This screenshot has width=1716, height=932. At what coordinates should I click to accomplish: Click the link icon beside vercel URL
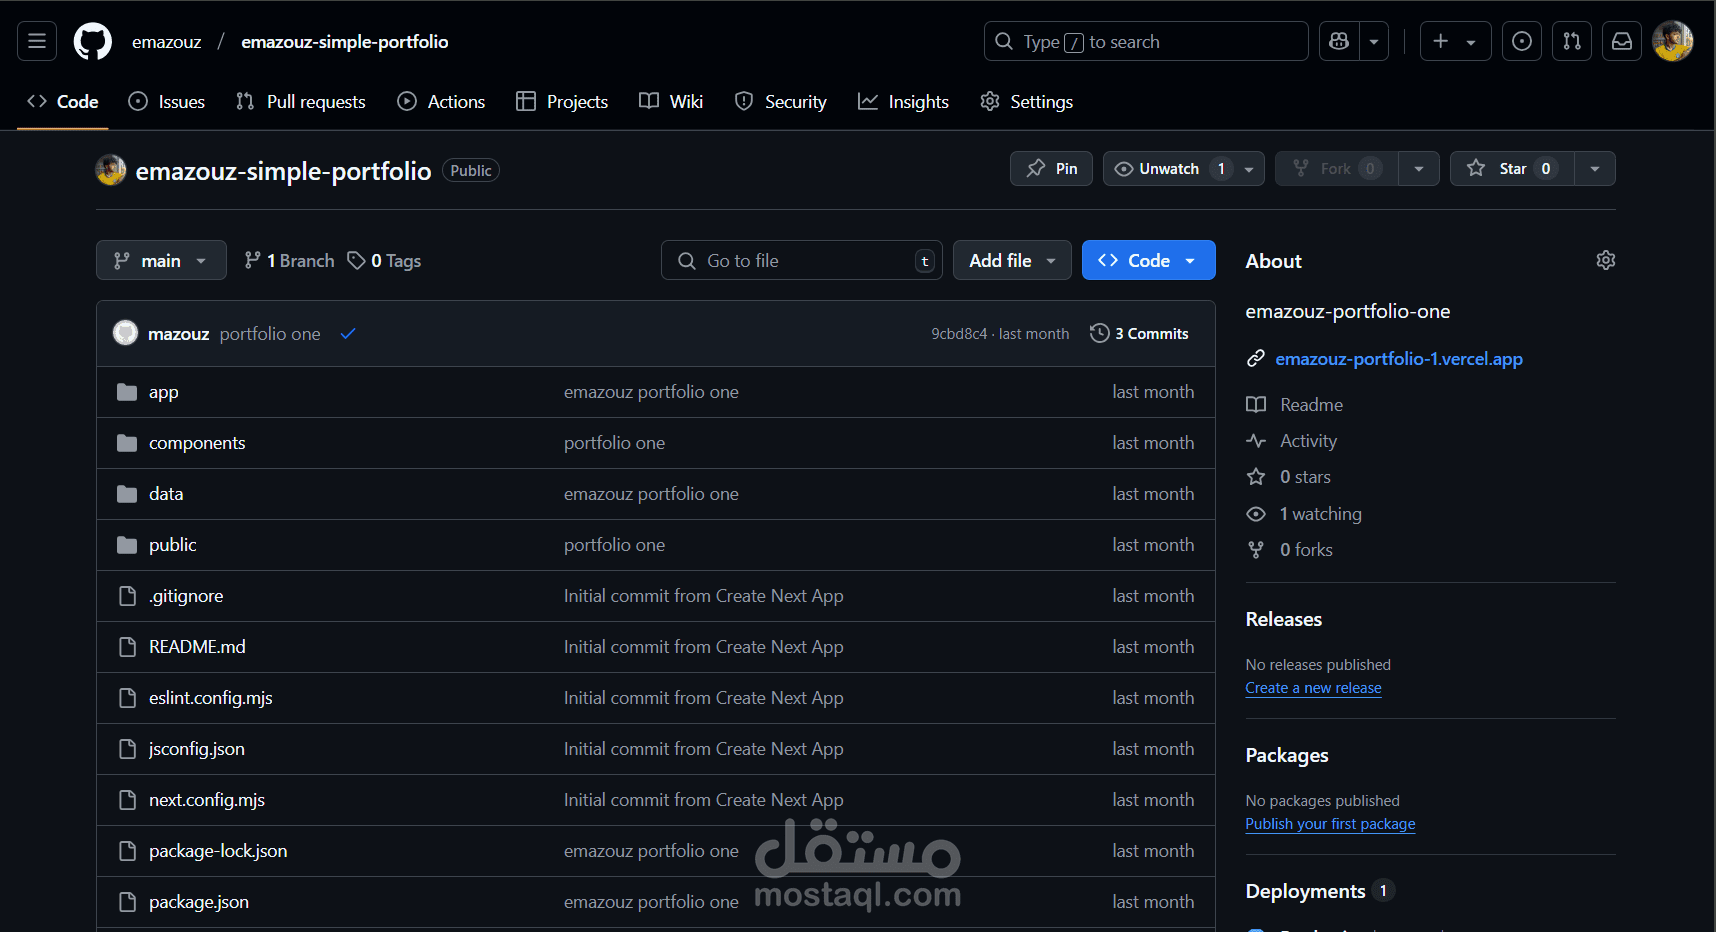click(1256, 359)
